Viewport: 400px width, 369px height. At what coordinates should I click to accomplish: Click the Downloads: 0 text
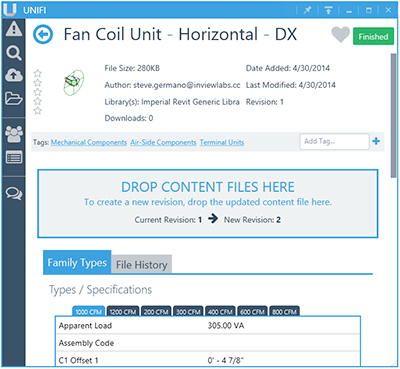pos(129,118)
